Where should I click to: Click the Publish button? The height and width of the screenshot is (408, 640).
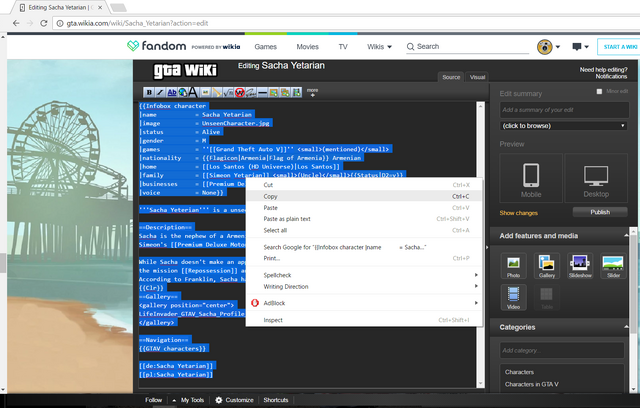600,212
